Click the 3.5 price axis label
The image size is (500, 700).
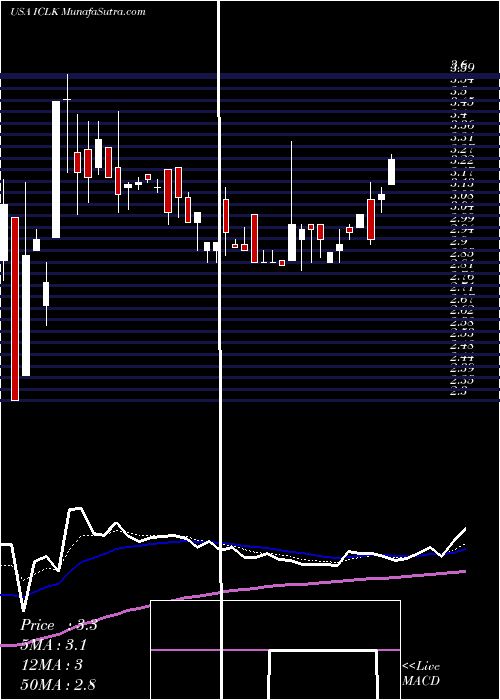pos(459,91)
